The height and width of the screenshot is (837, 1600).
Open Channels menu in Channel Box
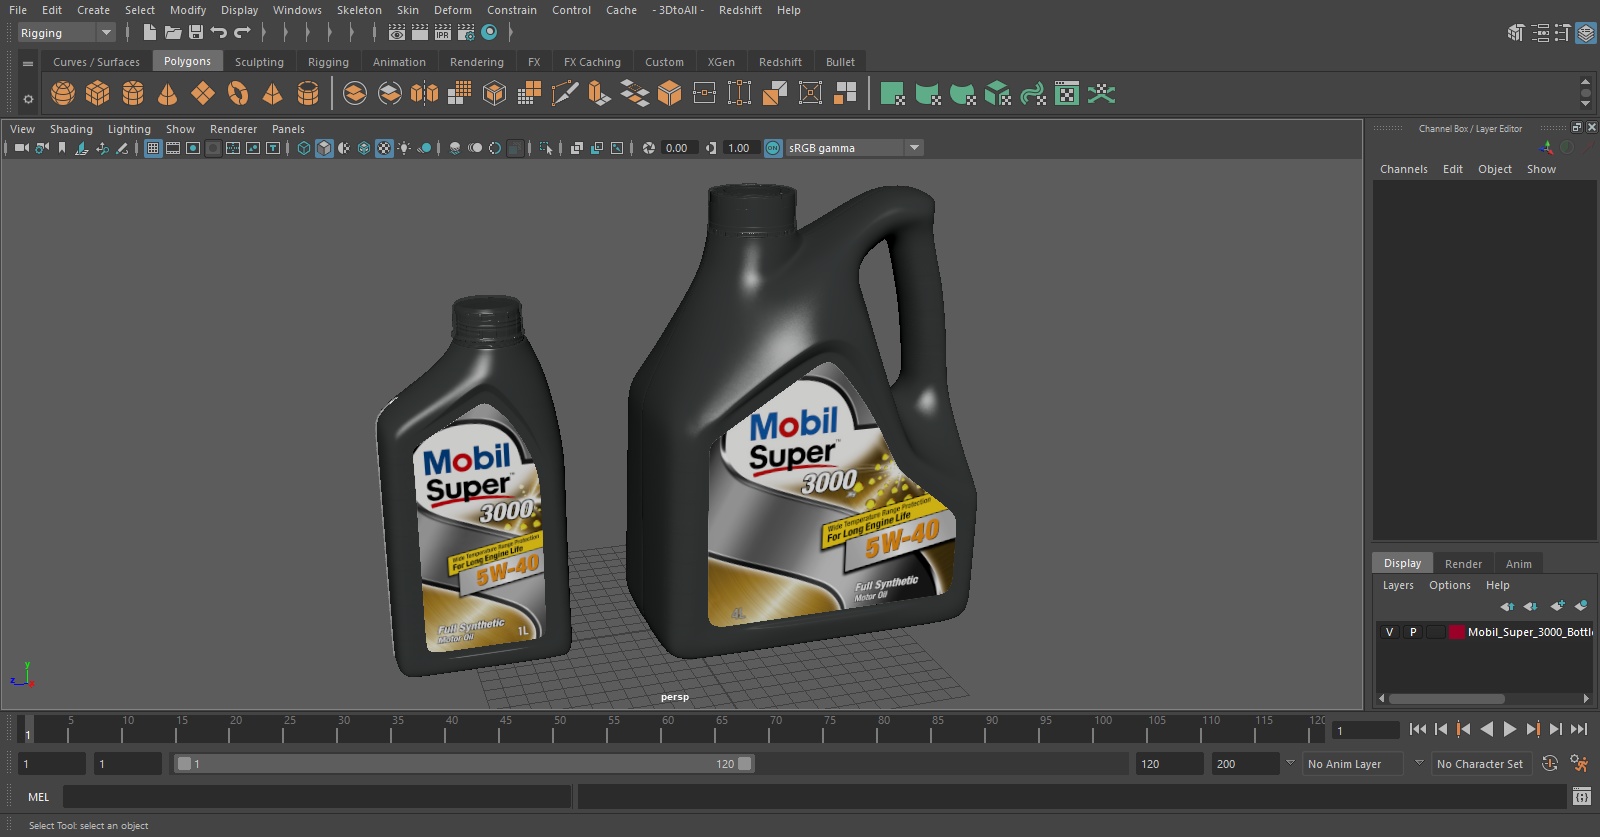[1404, 169]
